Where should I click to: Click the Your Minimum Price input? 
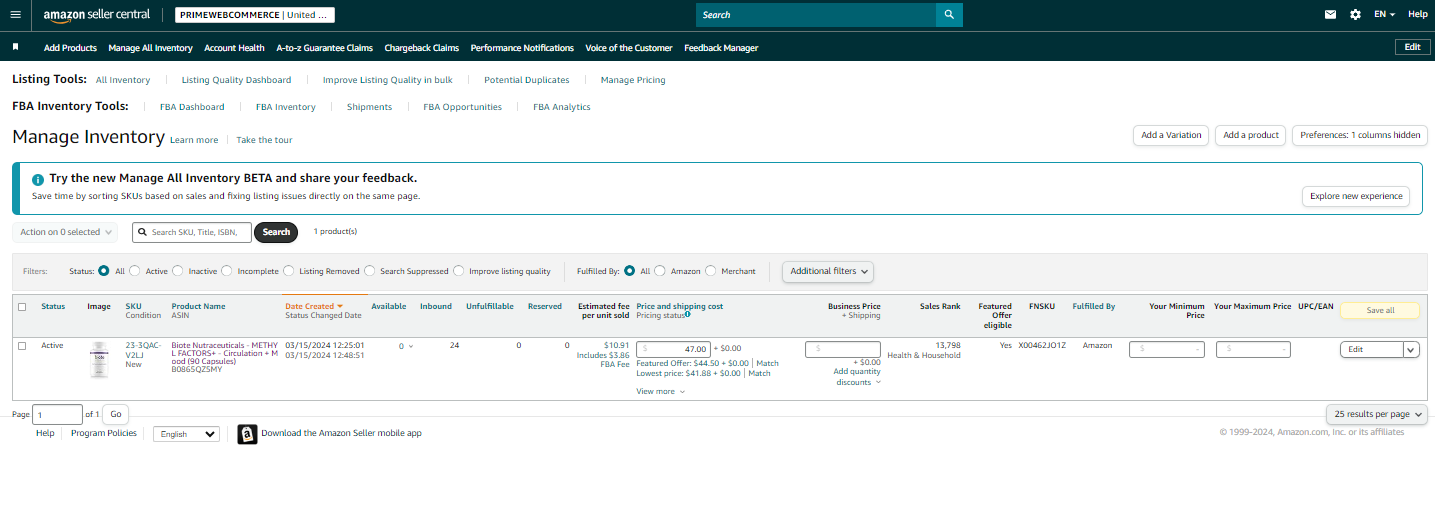1167,350
